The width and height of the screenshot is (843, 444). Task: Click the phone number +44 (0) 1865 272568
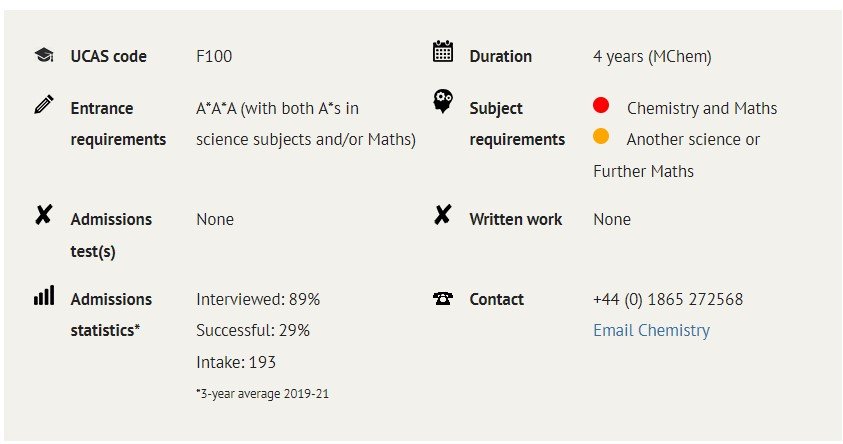[x=668, y=299]
